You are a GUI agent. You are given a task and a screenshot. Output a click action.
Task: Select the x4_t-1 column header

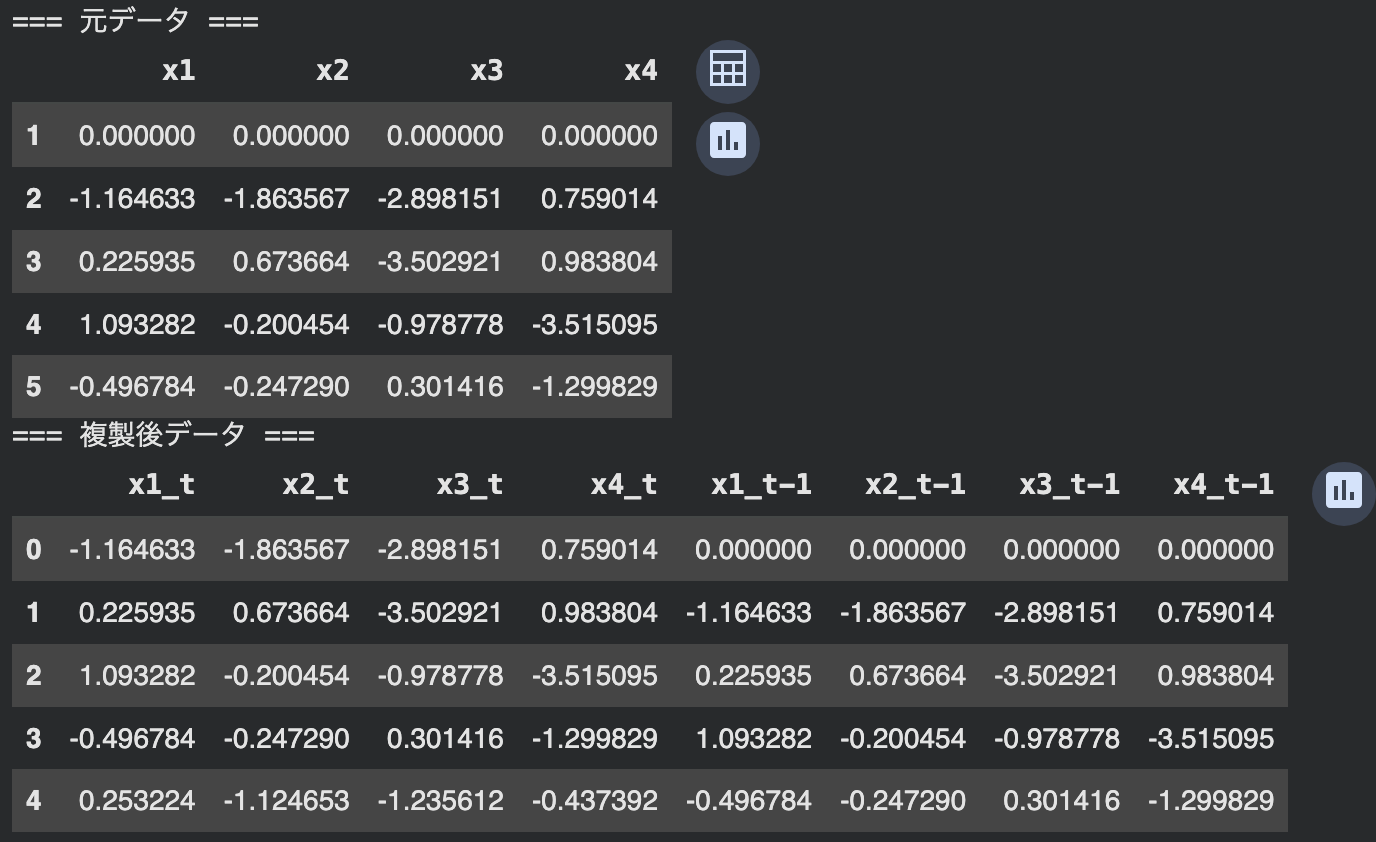[1222, 485]
